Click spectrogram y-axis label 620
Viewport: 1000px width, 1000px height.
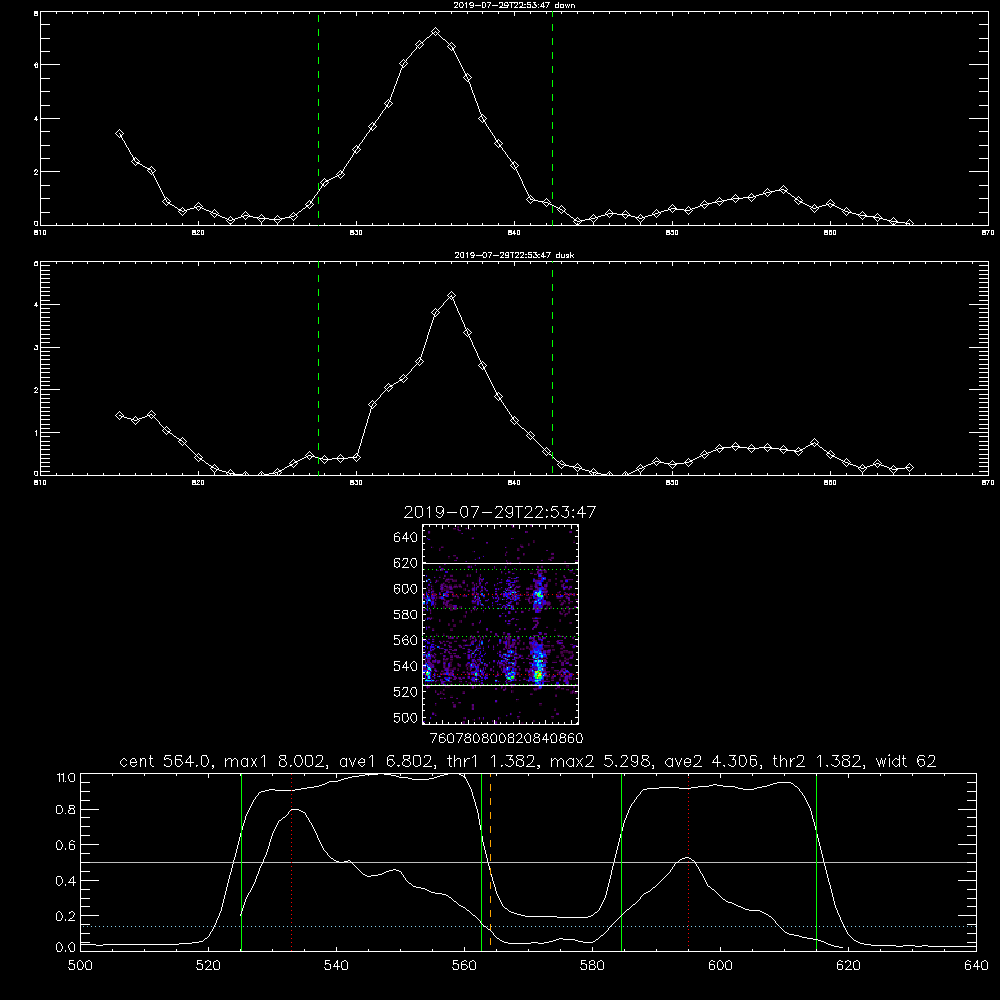pyautogui.click(x=406, y=563)
